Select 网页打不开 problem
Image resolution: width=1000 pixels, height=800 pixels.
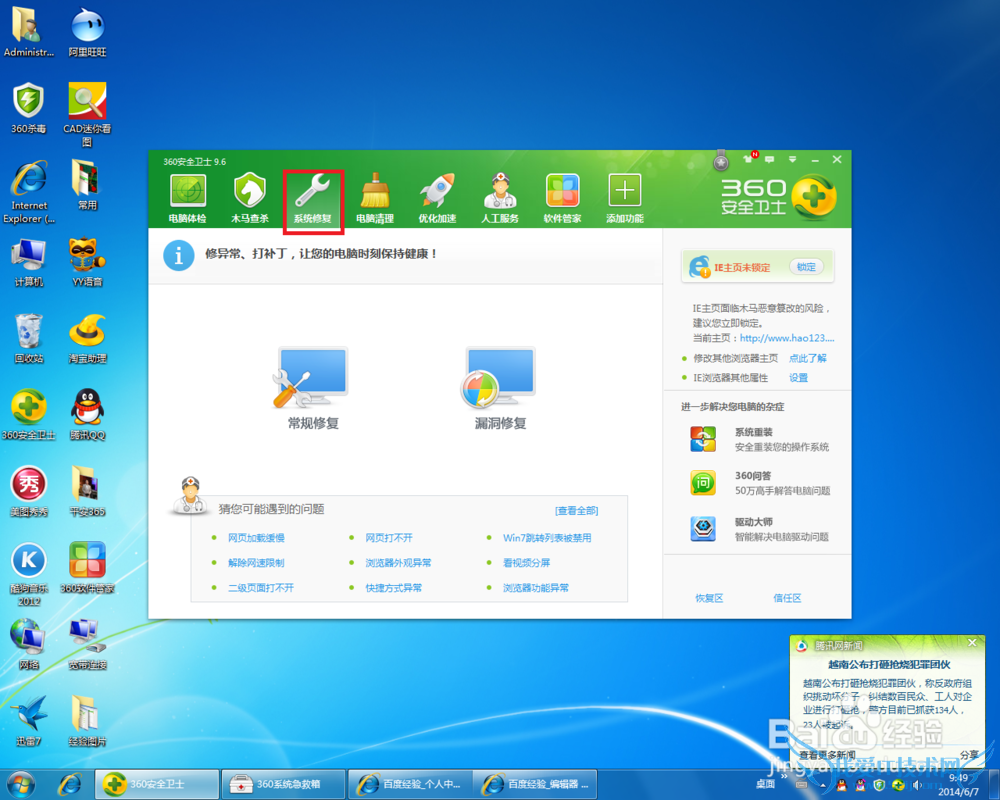(388, 538)
